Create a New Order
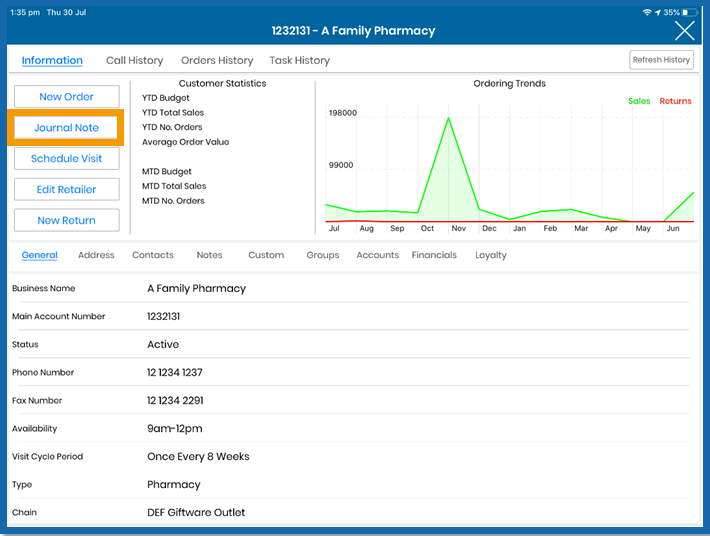This screenshot has width=710, height=536. 67,96
